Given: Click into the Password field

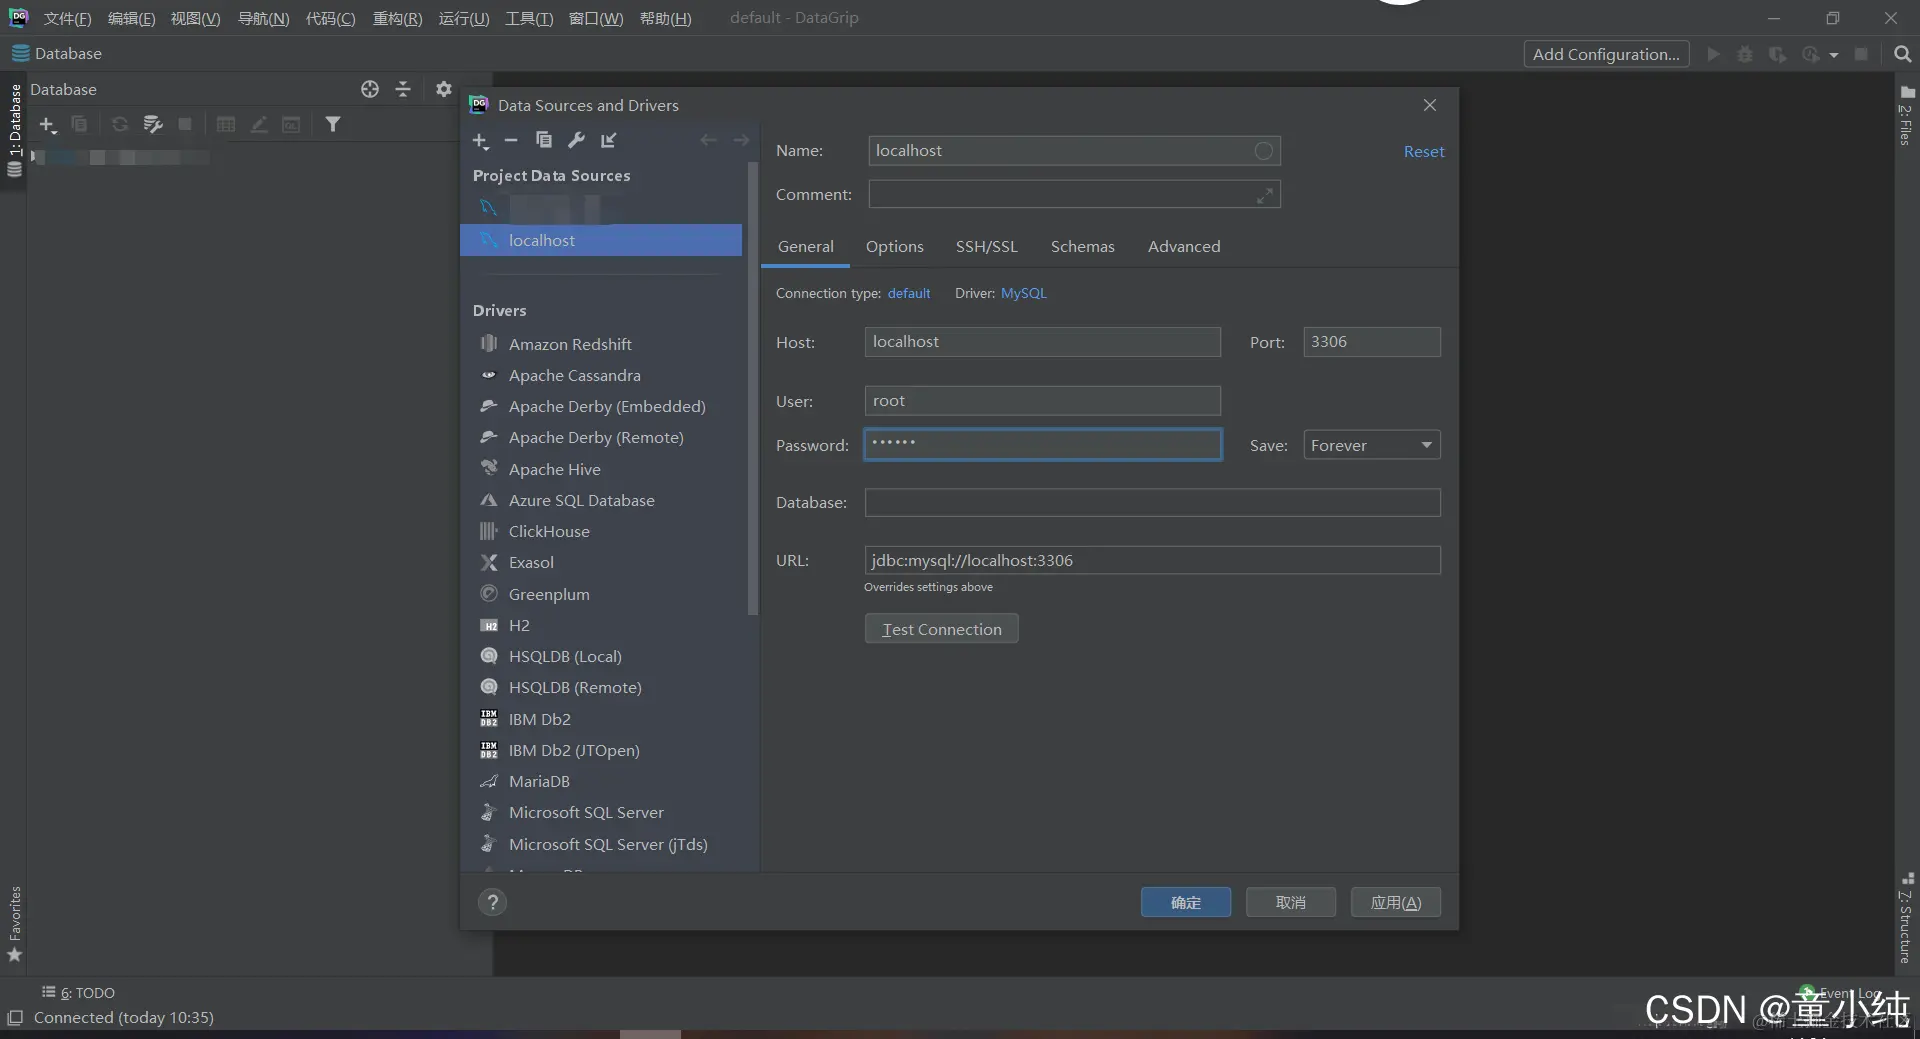Looking at the screenshot, I should (1042, 445).
